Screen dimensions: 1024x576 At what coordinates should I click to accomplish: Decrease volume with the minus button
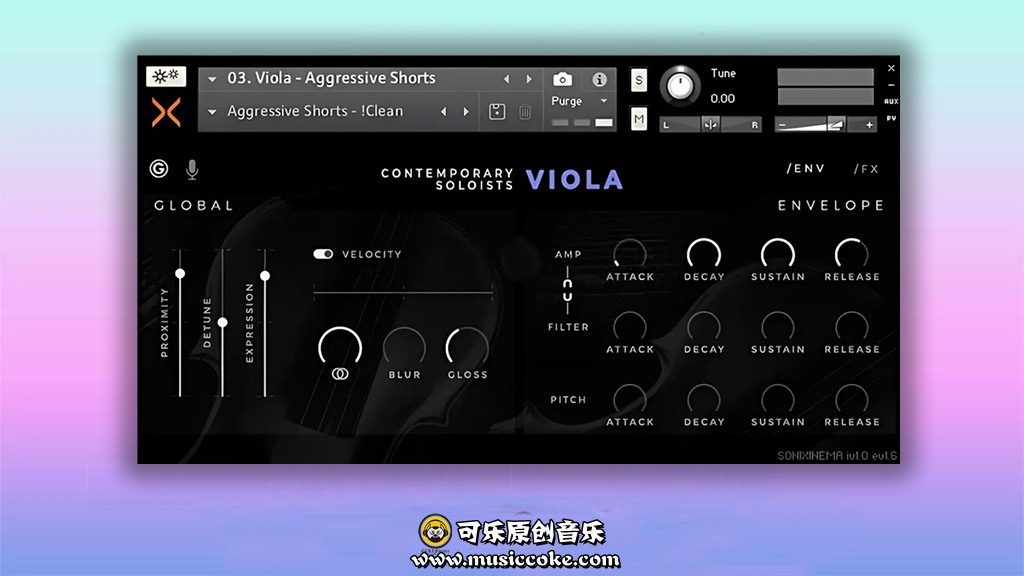tap(782, 125)
